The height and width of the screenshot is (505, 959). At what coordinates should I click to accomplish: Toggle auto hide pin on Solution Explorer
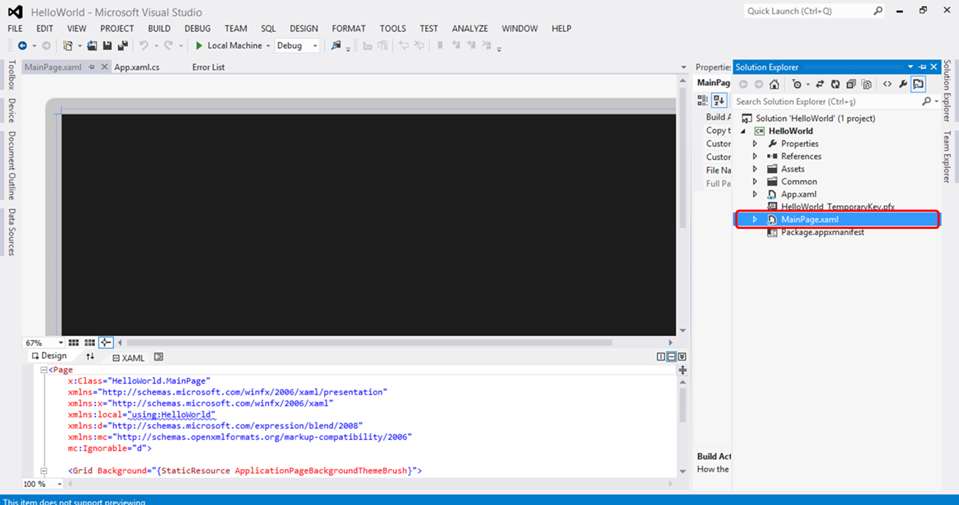point(922,67)
